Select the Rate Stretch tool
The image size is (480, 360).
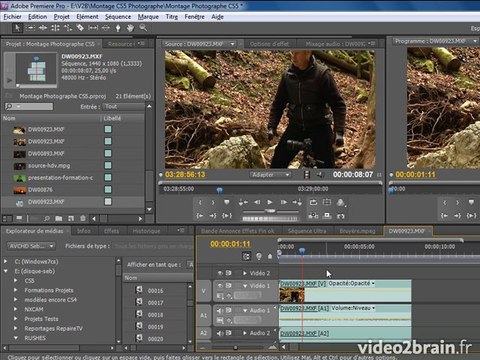click(x=68, y=28)
